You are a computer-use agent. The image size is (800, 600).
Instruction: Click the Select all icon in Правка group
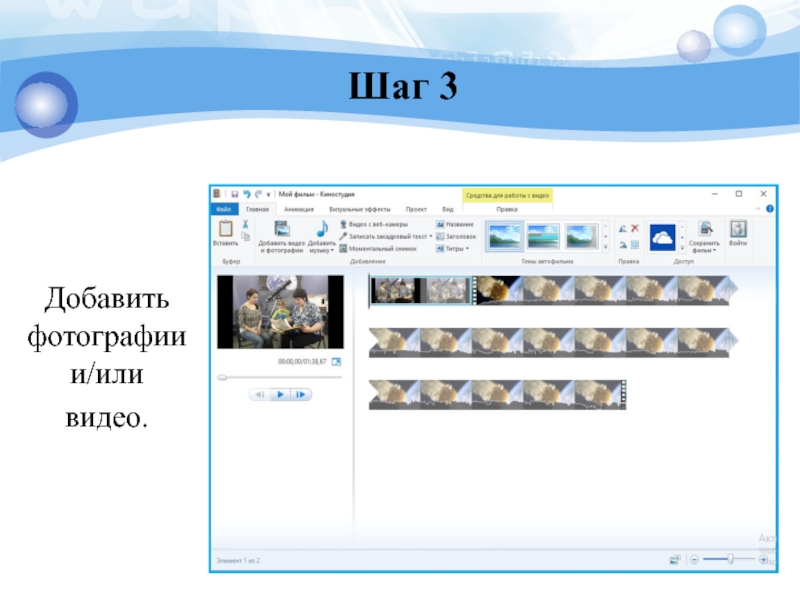tap(635, 245)
